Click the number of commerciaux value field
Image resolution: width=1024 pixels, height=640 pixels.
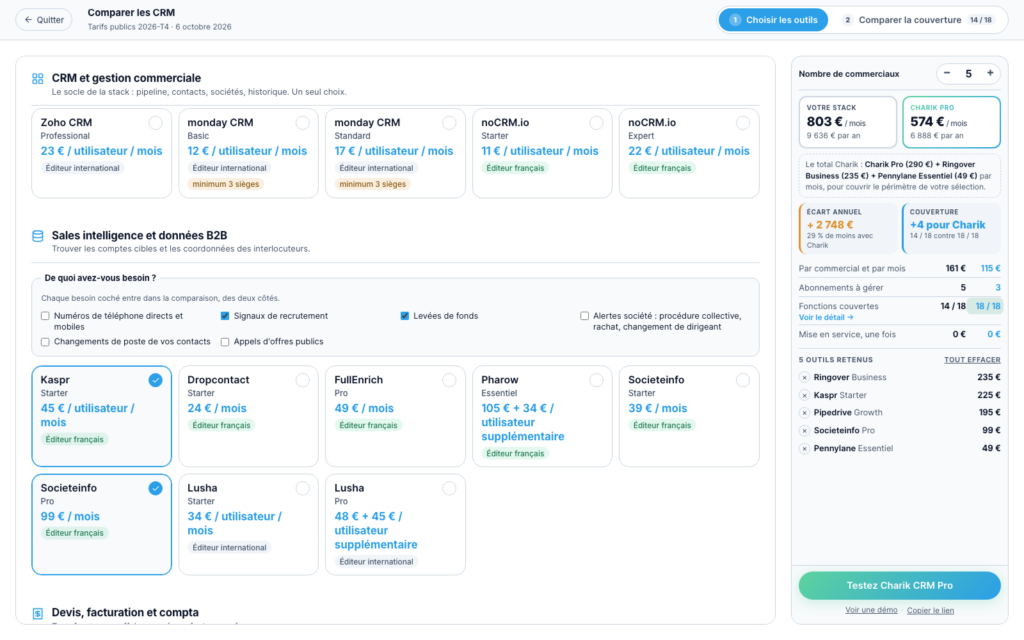coord(968,74)
